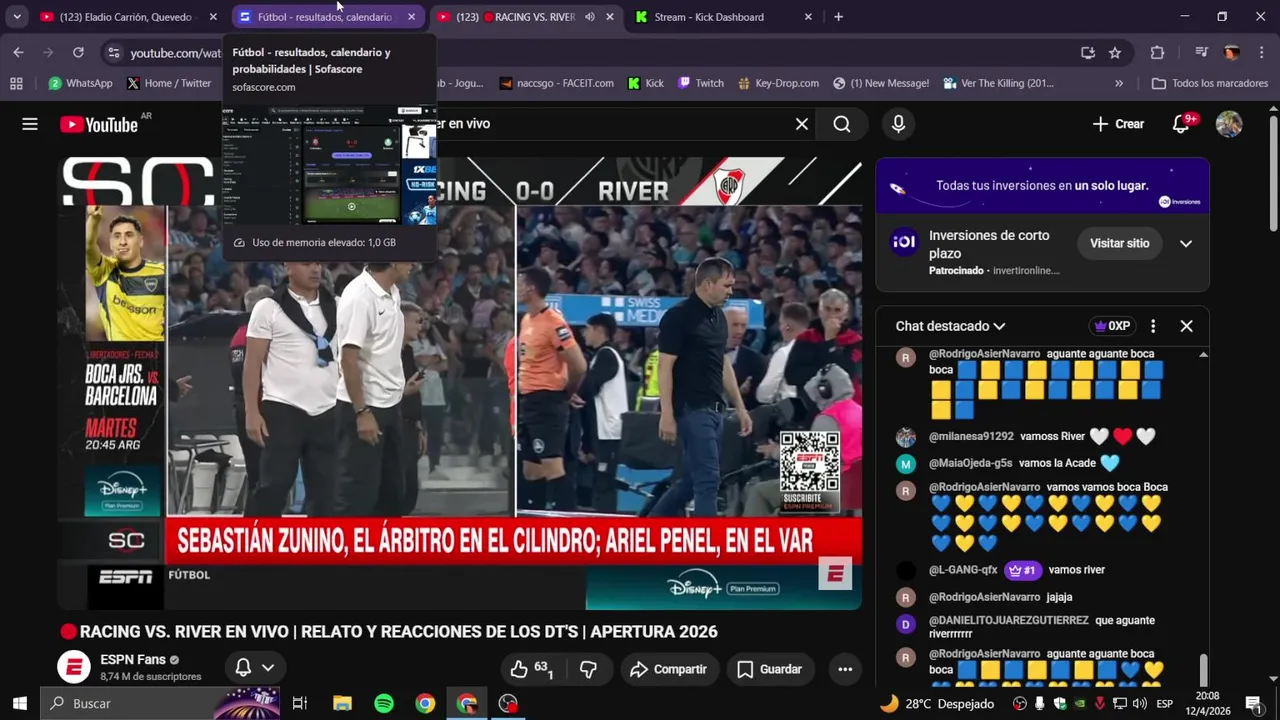Expand the sponsored ad chevron
Screen dimensions: 1280x720
point(1186,243)
